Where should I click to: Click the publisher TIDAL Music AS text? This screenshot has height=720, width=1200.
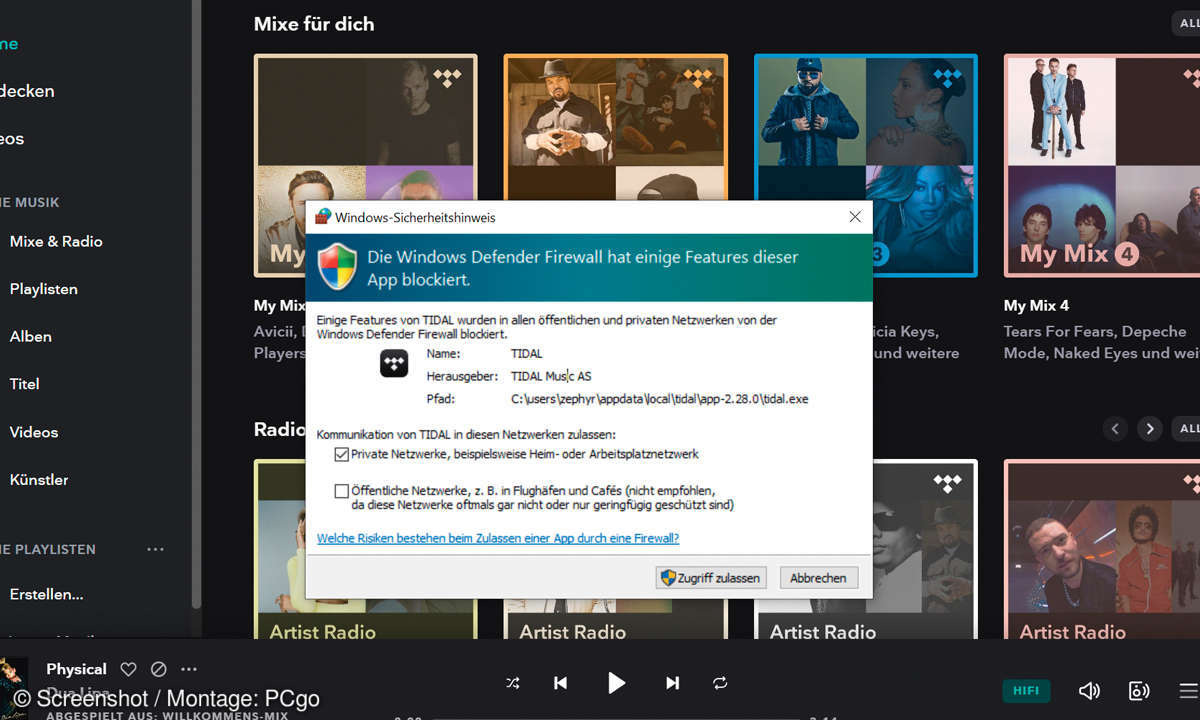pyautogui.click(x=550, y=376)
